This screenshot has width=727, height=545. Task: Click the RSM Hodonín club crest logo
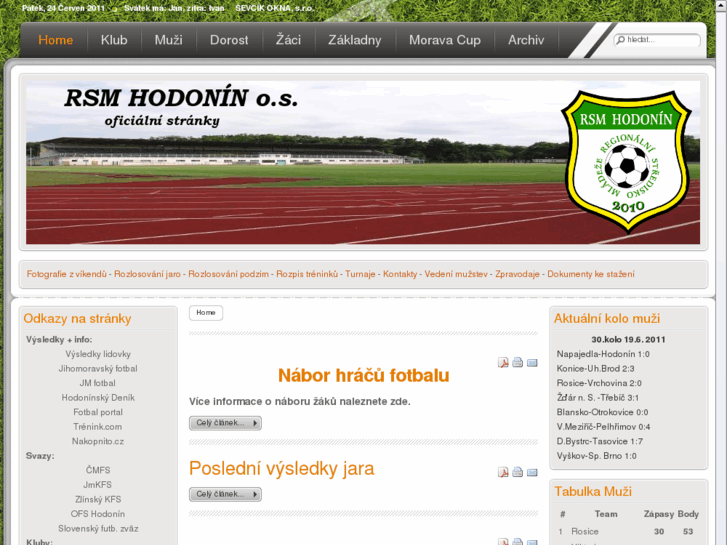[627, 161]
